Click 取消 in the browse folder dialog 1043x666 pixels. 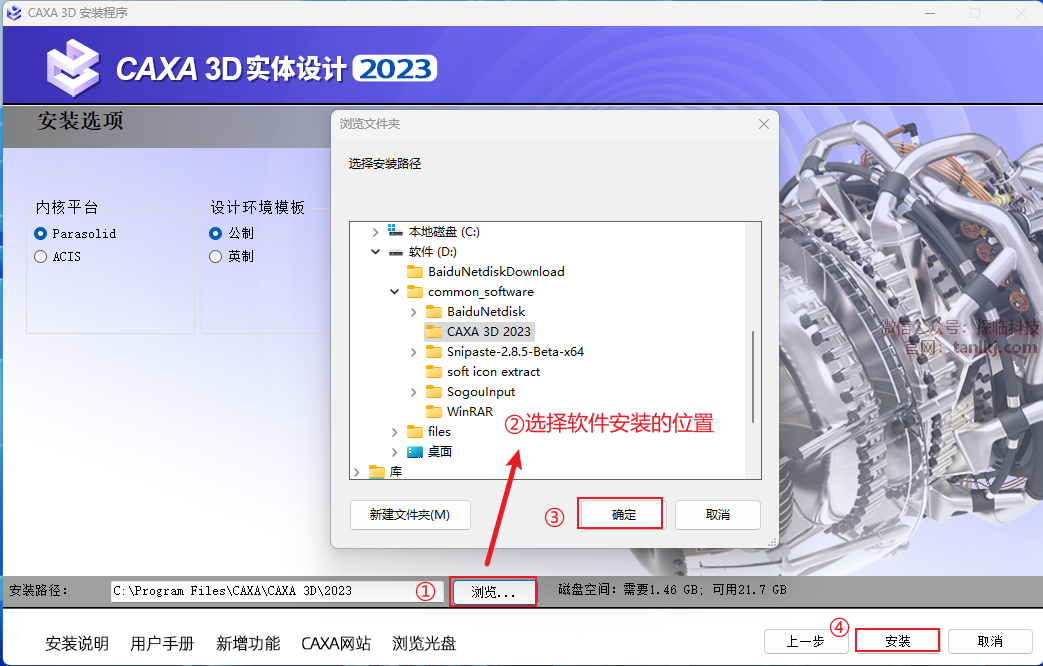coord(718,515)
